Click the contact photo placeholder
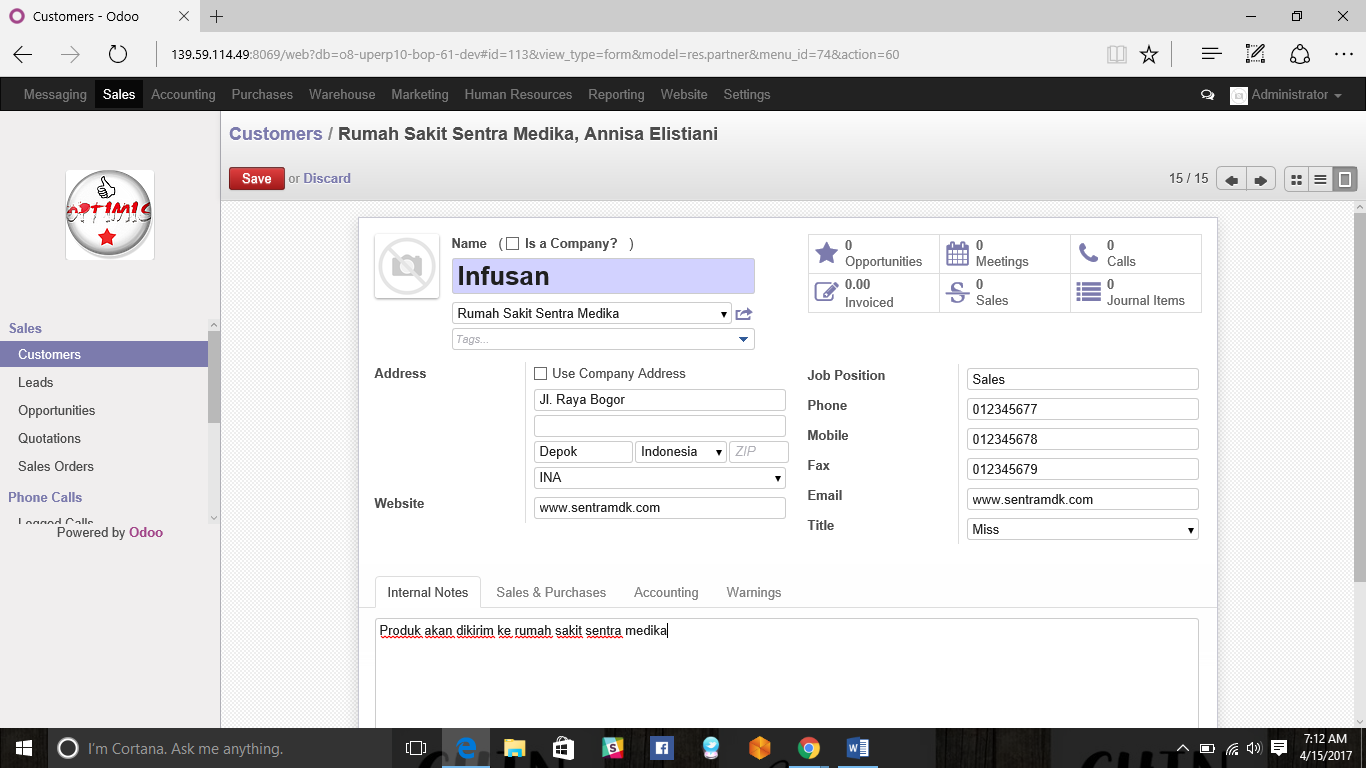This screenshot has height=768, width=1366. point(407,266)
